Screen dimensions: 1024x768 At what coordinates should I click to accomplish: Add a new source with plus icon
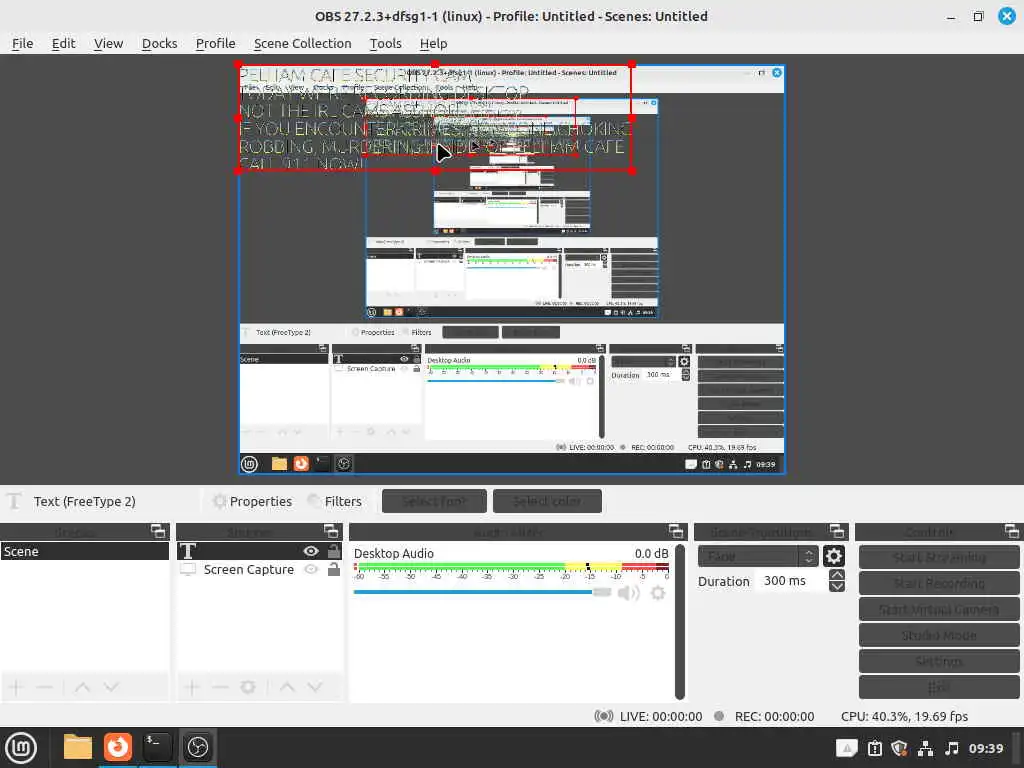pyautogui.click(x=192, y=687)
